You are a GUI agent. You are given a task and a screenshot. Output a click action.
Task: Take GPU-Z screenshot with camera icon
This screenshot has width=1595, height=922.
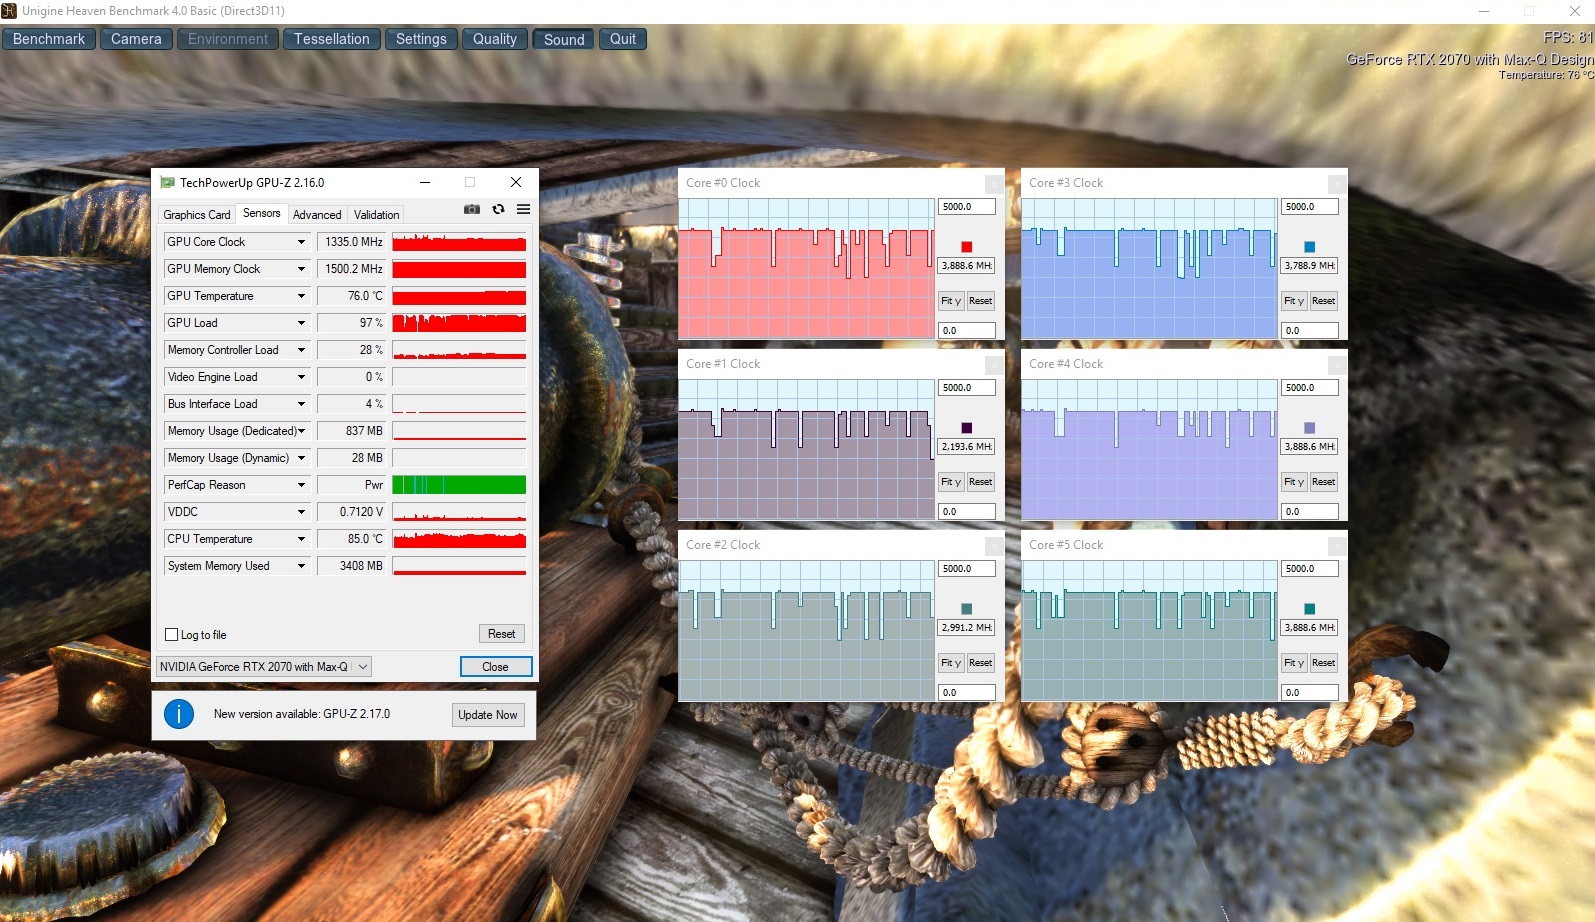click(x=472, y=209)
